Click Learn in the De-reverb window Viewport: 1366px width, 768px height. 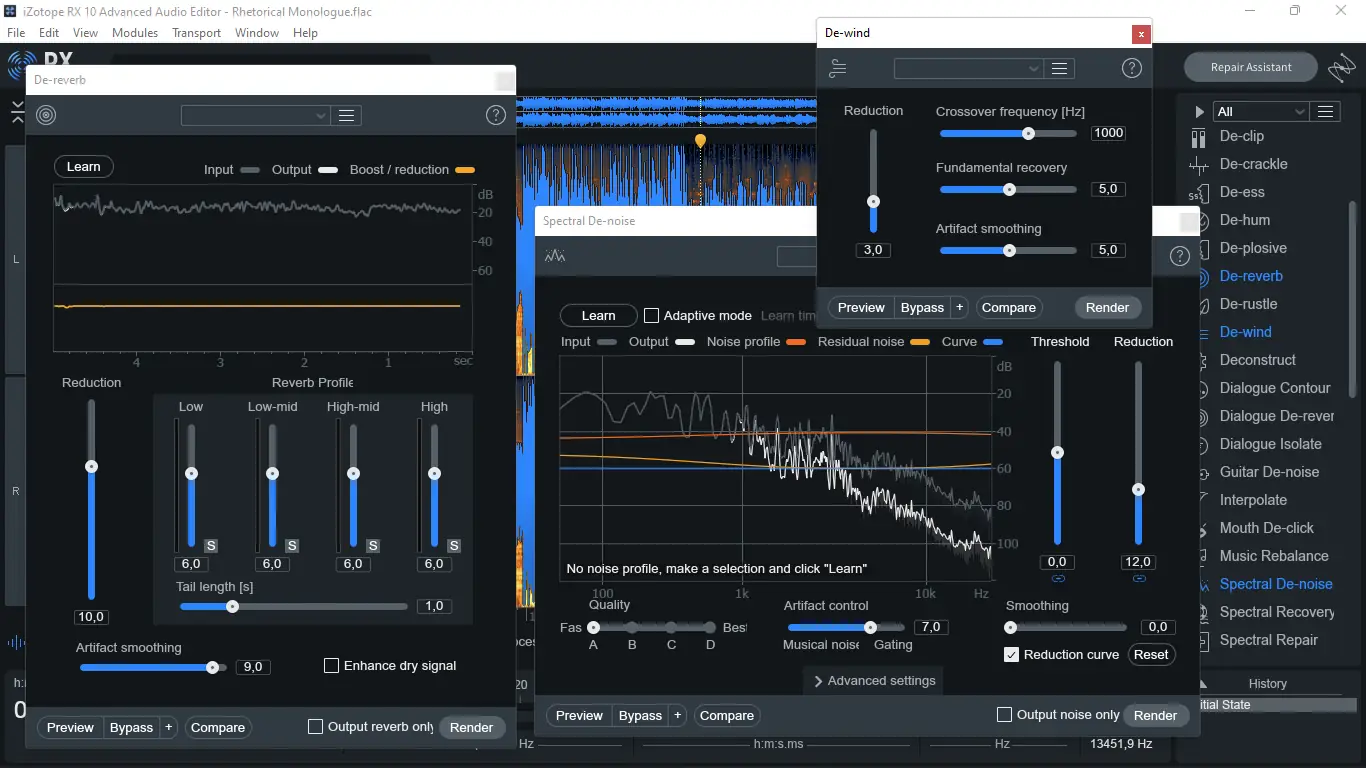(83, 167)
